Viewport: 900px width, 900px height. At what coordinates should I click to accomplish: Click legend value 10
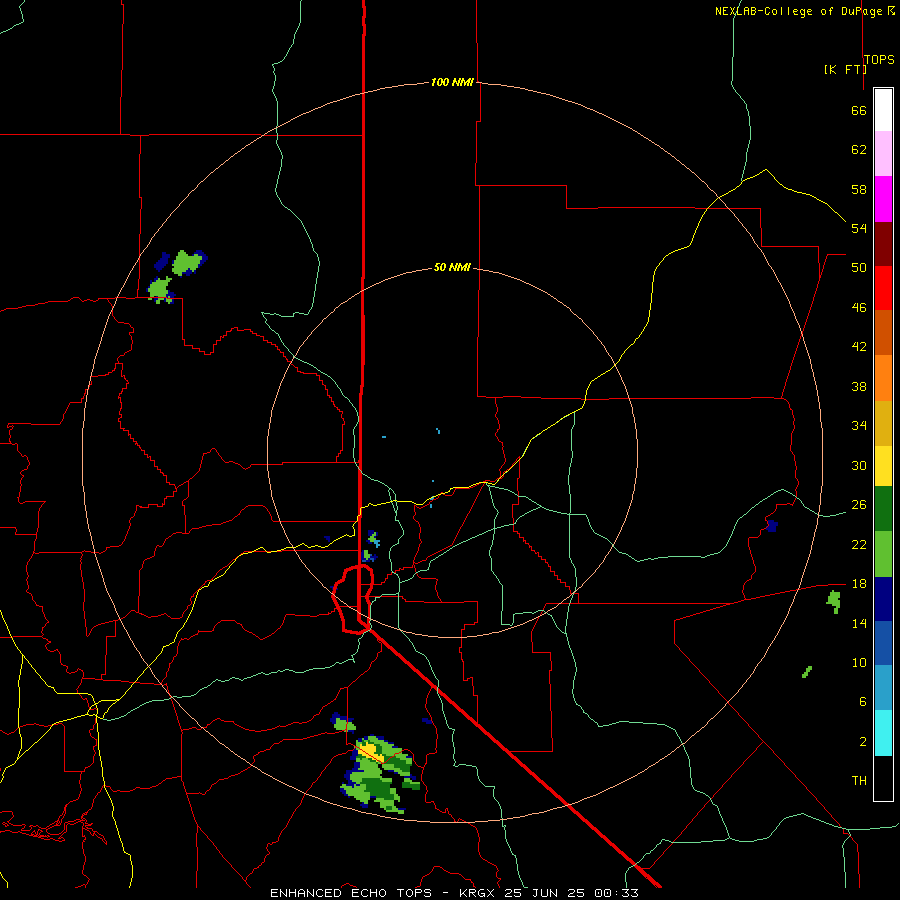[x=859, y=663]
